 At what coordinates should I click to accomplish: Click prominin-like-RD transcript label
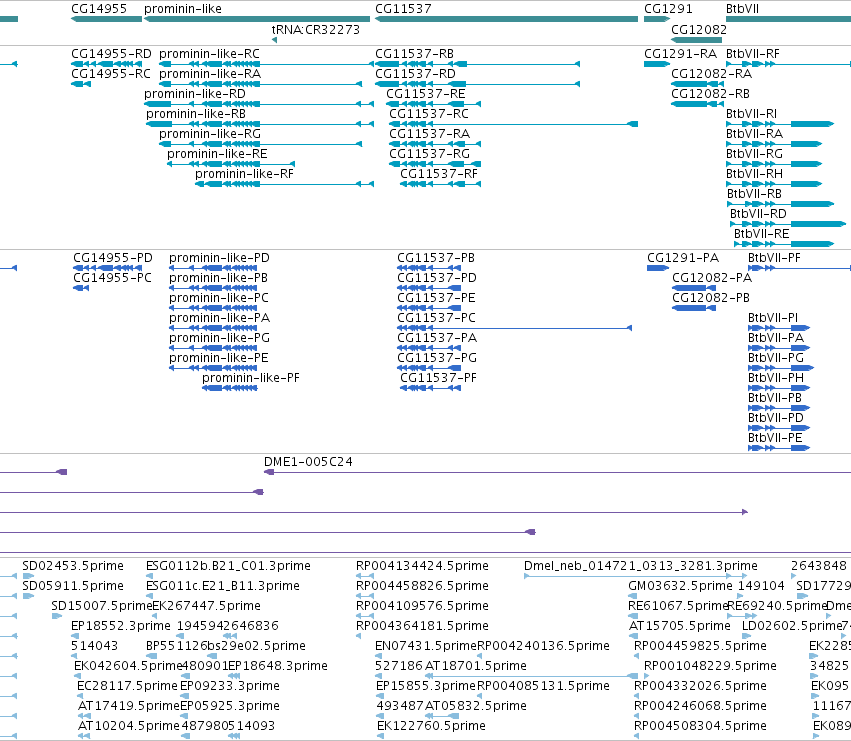pos(194,94)
